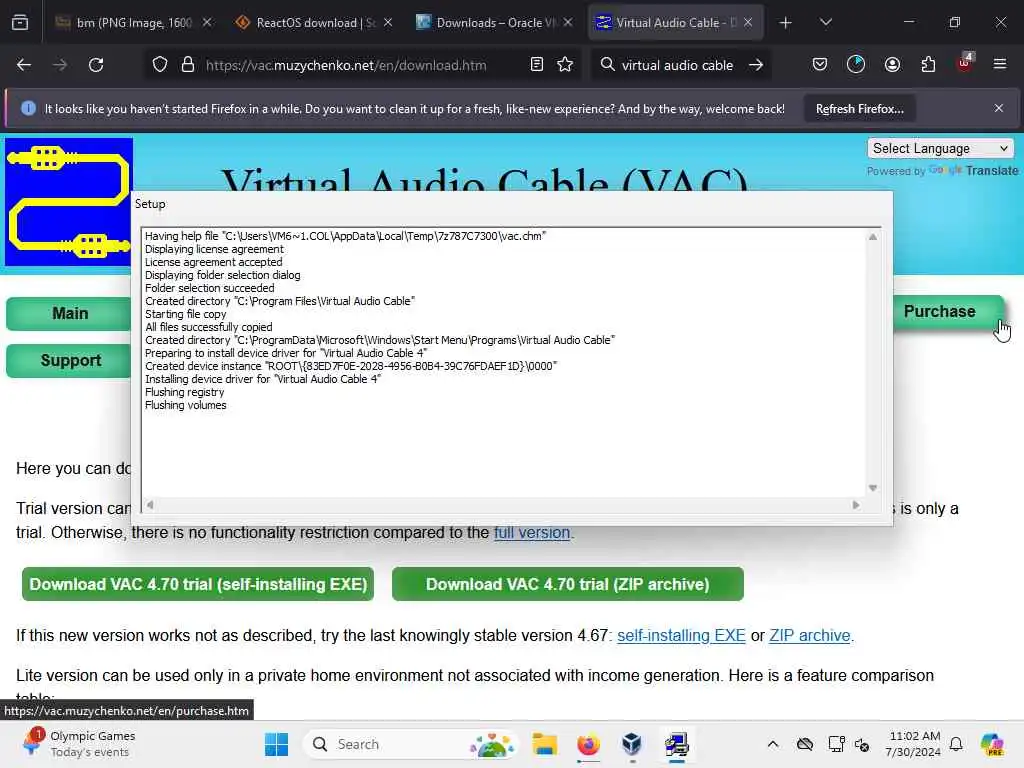Screen dimensions: 1024x768
Task: Click the VAC cable logo image
Action: tap(69, 202)
